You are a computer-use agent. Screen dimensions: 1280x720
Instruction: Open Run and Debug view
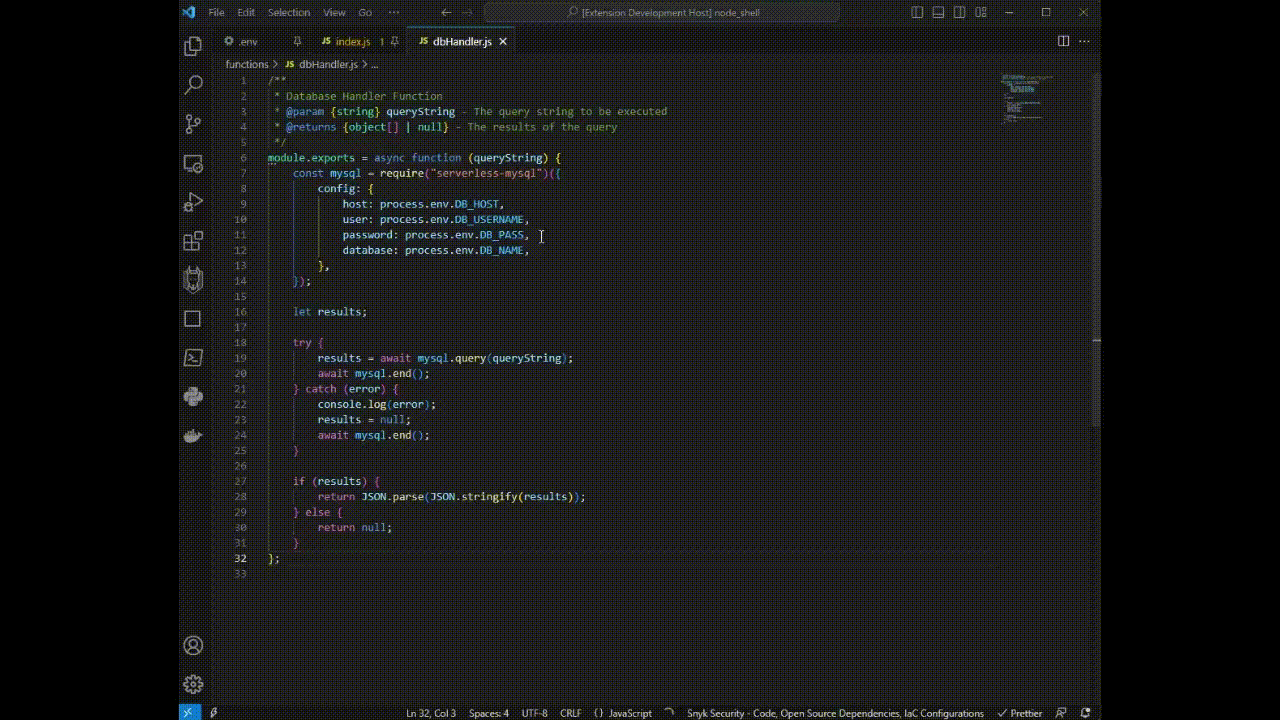193,202
